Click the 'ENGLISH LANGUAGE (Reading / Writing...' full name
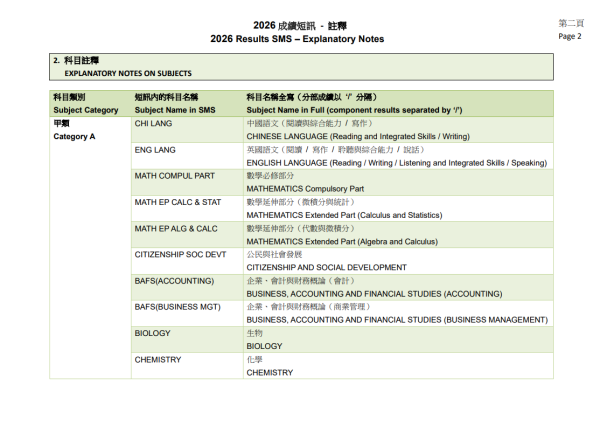This screenshot has height=425, width=600. pyautogui.click(x=397, y=163)
